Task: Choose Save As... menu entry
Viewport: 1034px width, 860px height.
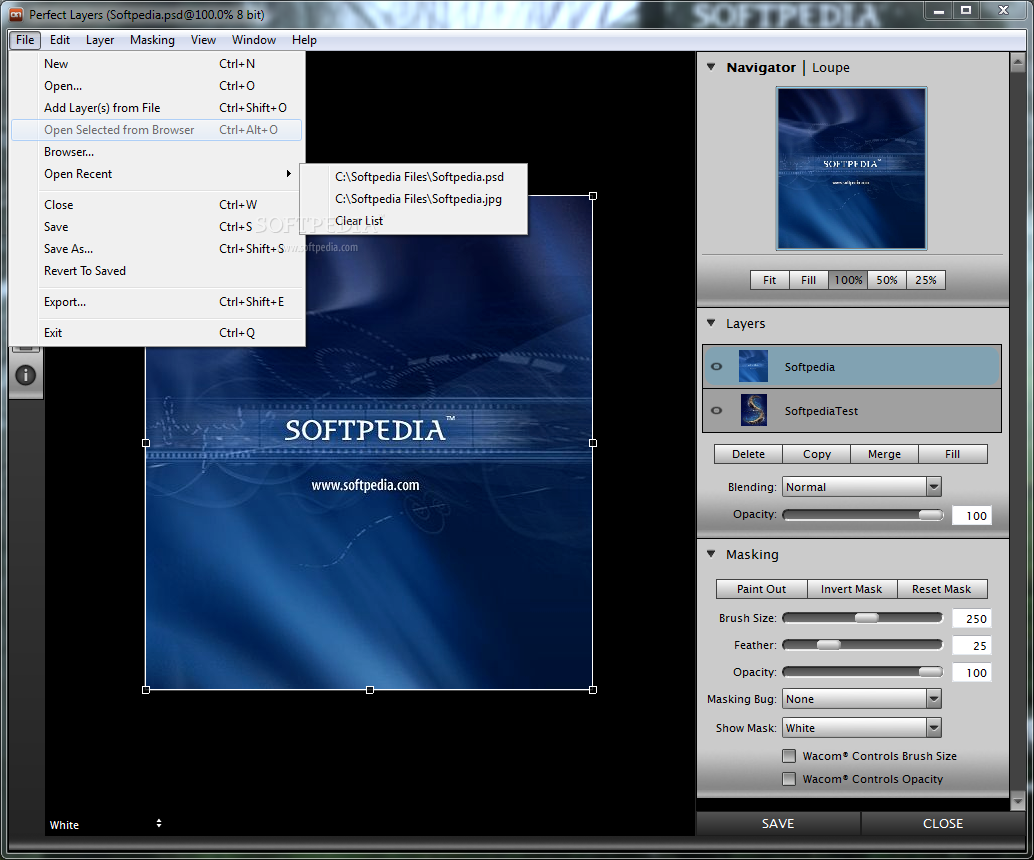Action: [157, 249]
